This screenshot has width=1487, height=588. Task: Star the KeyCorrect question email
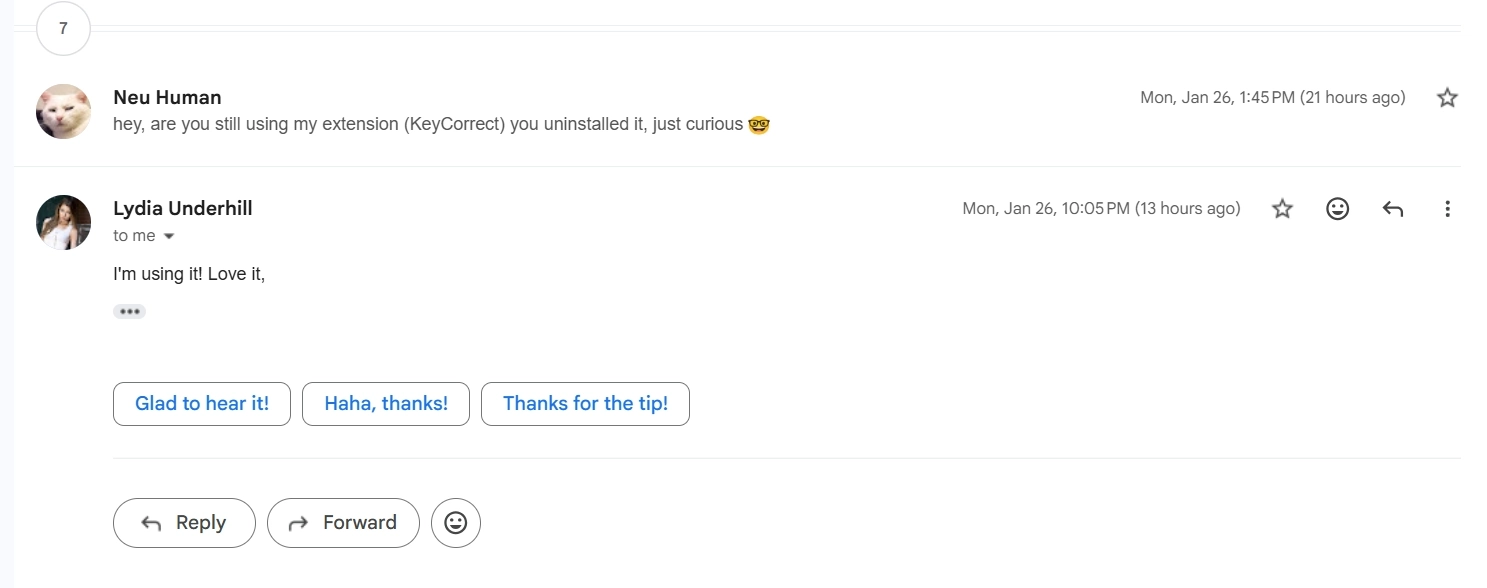pyautogui.click(x=1447, y=97)
